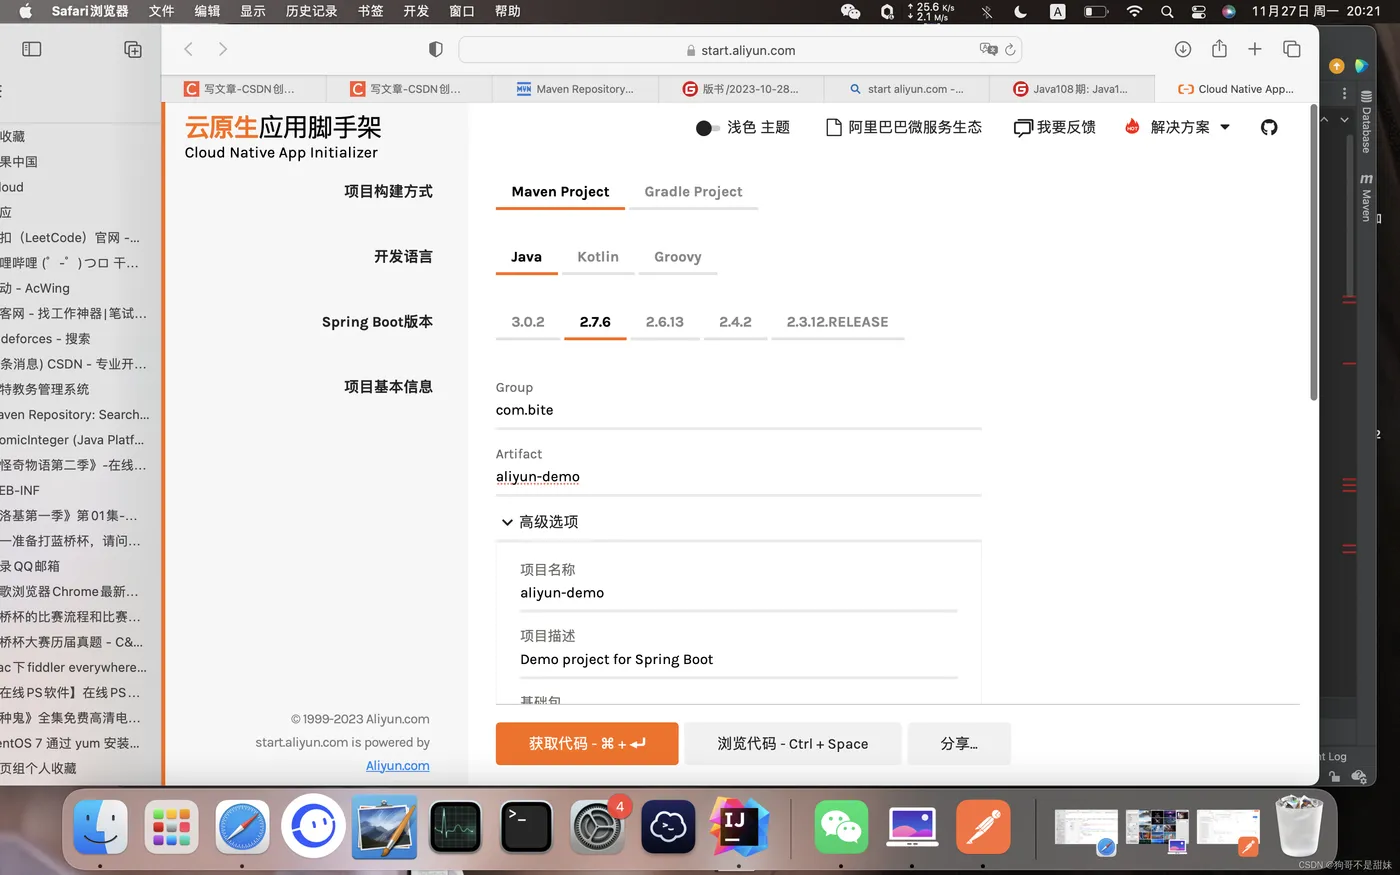Follow the Aliyun.com footer link
This screenshot has height=875, width=1400.
pos(397,766)
